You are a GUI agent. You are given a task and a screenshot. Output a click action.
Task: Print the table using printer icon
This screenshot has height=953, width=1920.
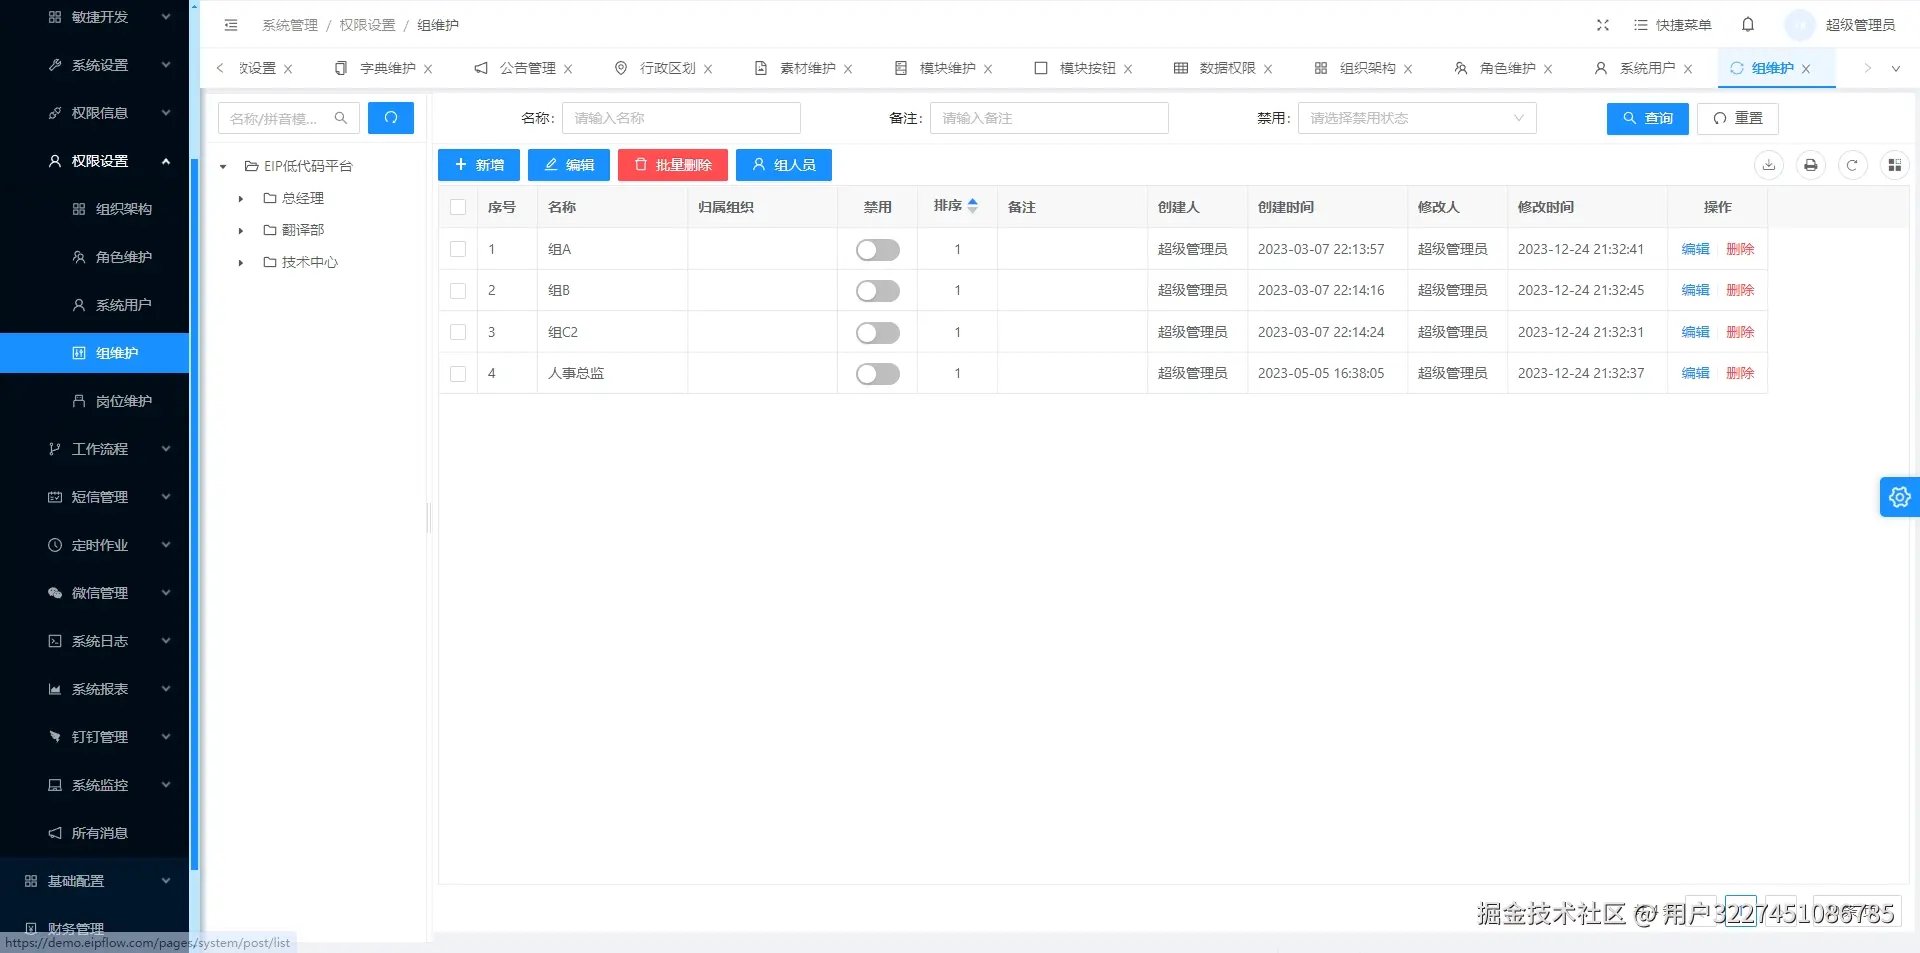pos(1811,165)
